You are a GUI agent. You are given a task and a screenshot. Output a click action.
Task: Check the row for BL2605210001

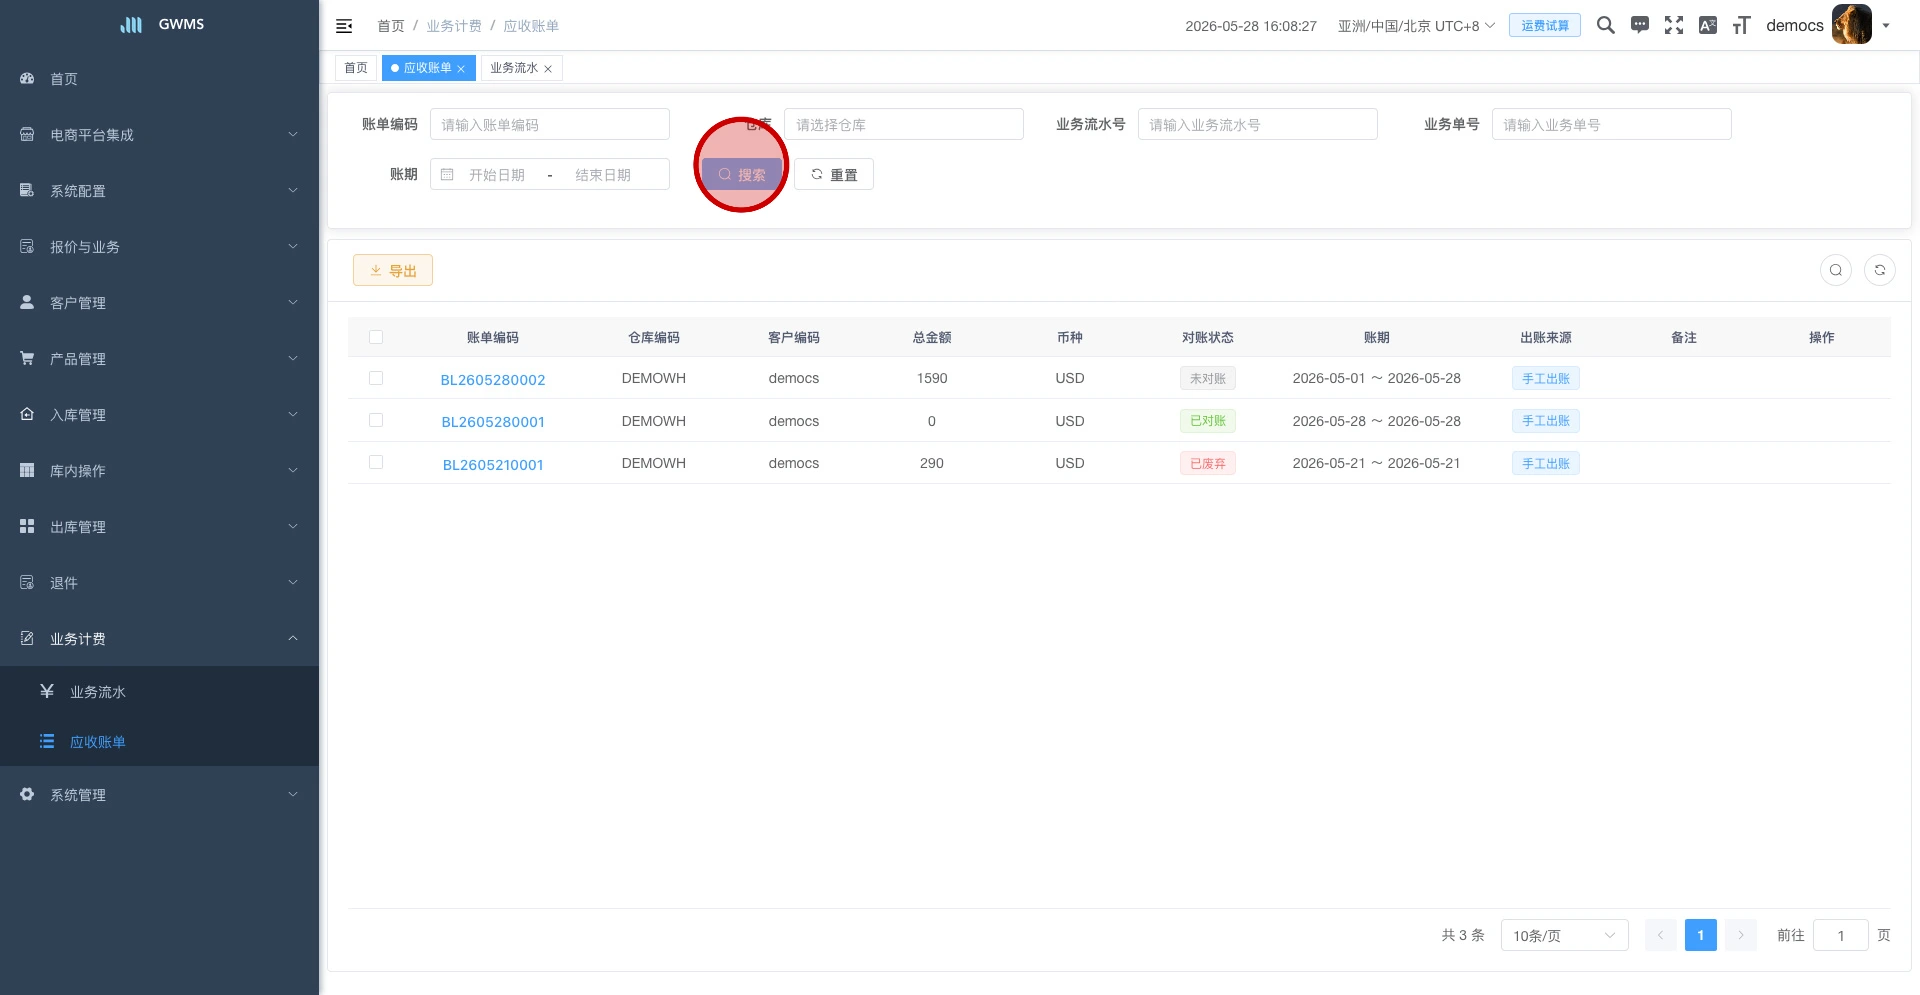point(376,462)
